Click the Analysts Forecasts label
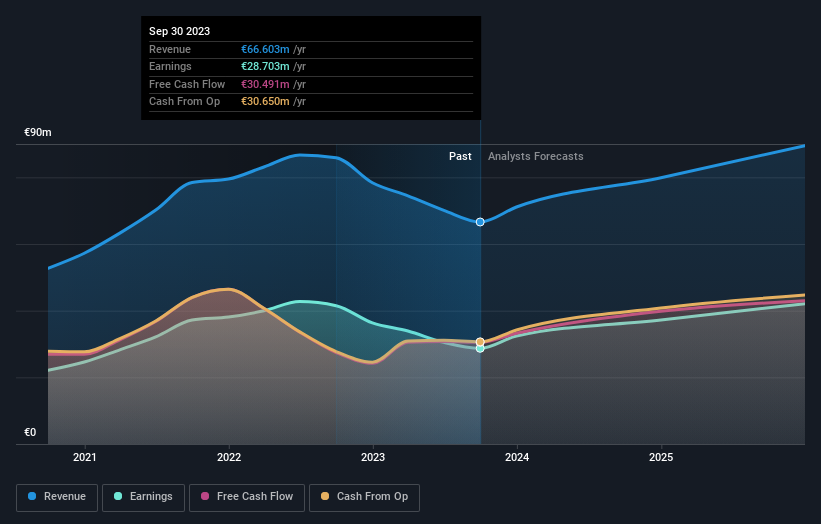Viewport: 821px width, 524px height. click(536, 156)
